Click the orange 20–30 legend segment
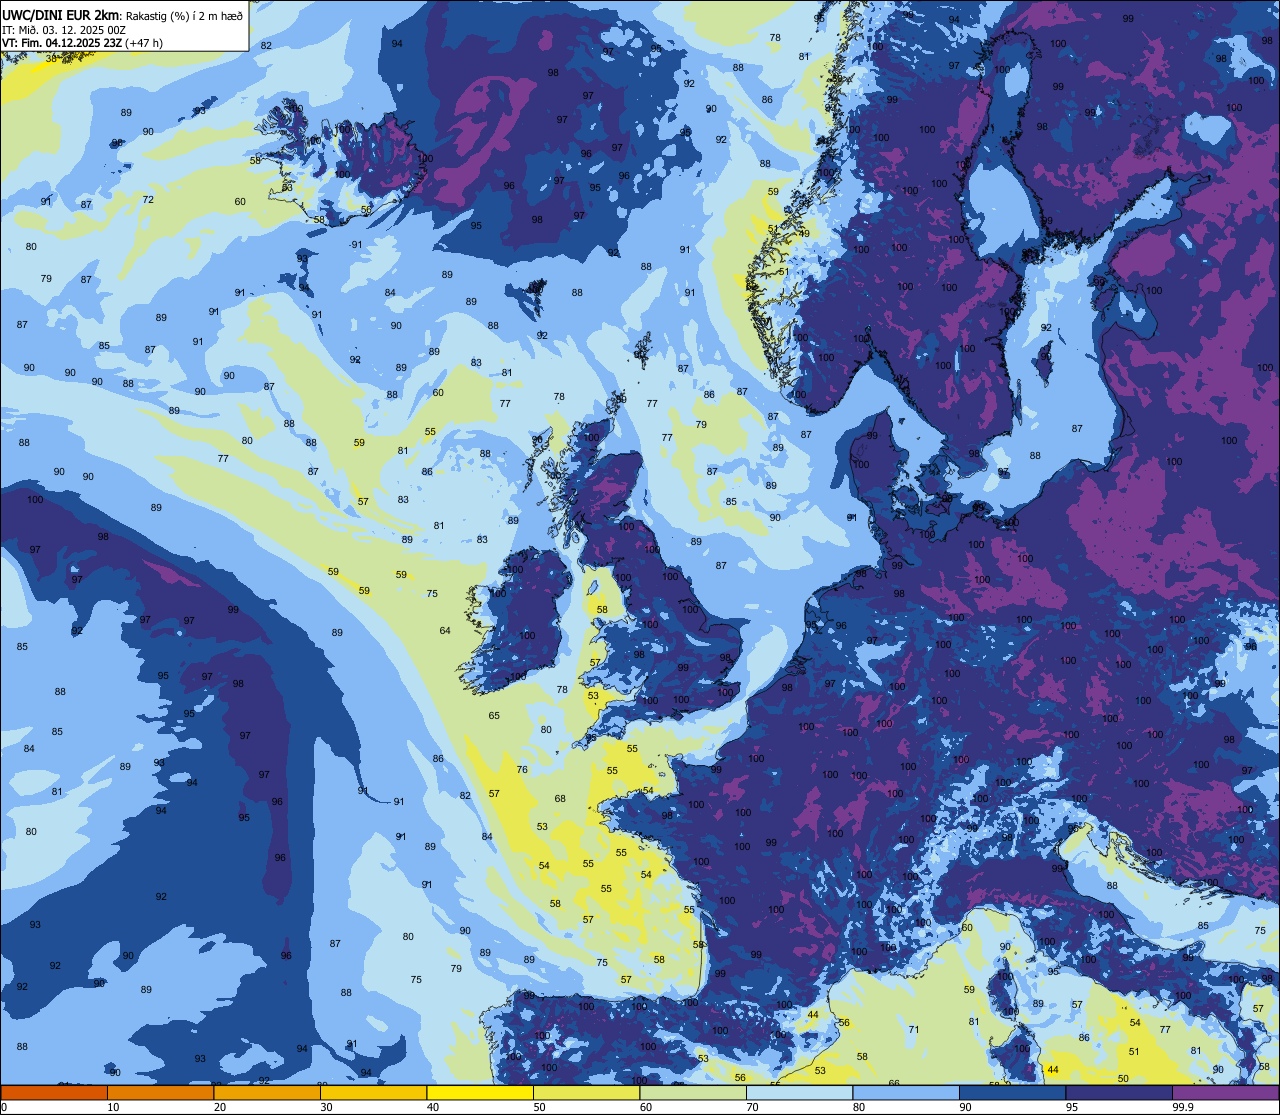 point(267,1093)
